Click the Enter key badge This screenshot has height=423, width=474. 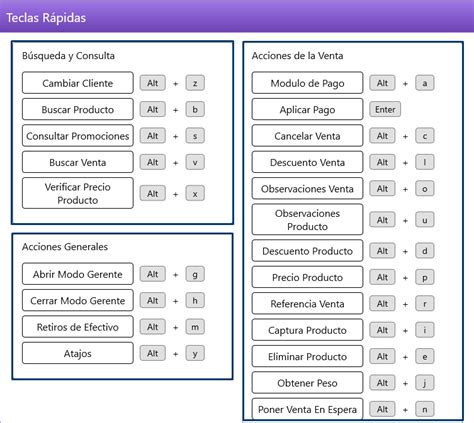(x=385, y=109)
